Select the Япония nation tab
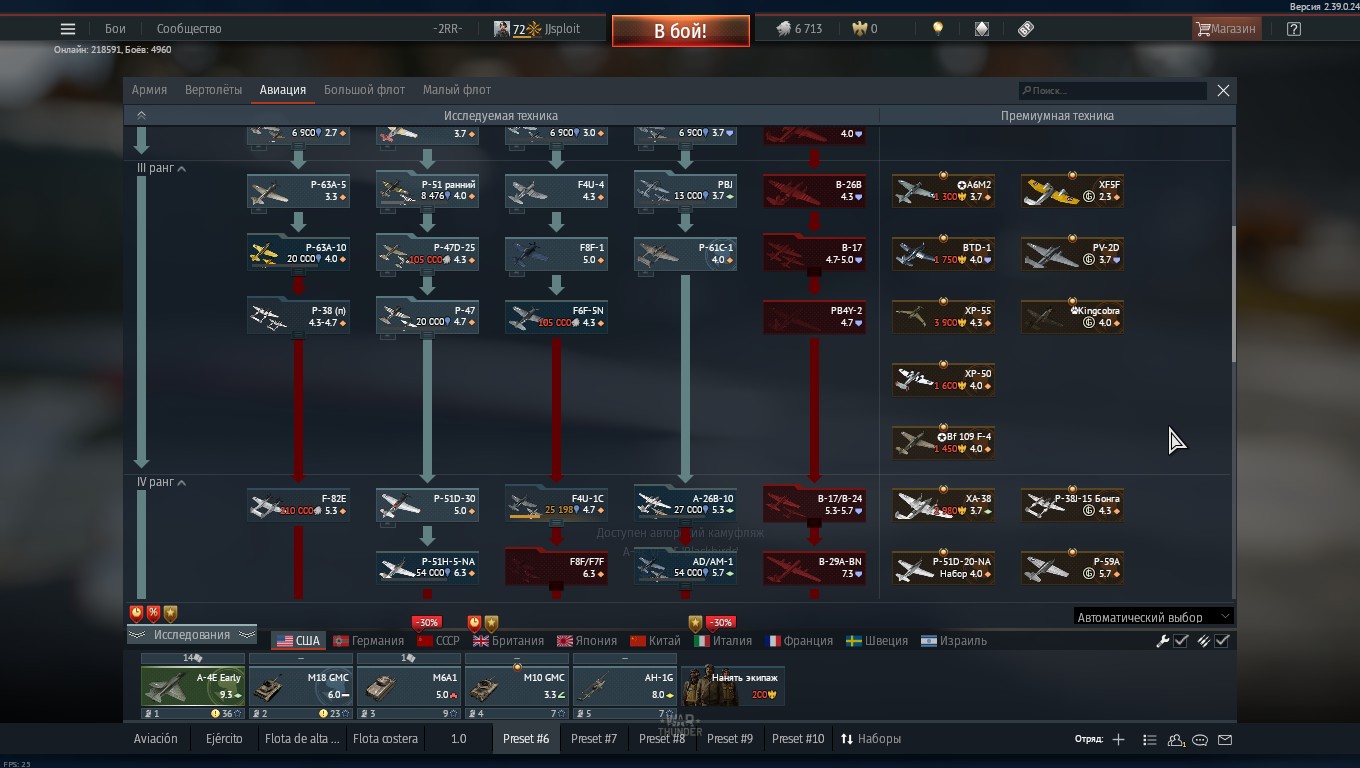1360x768 pixels. 587,641
